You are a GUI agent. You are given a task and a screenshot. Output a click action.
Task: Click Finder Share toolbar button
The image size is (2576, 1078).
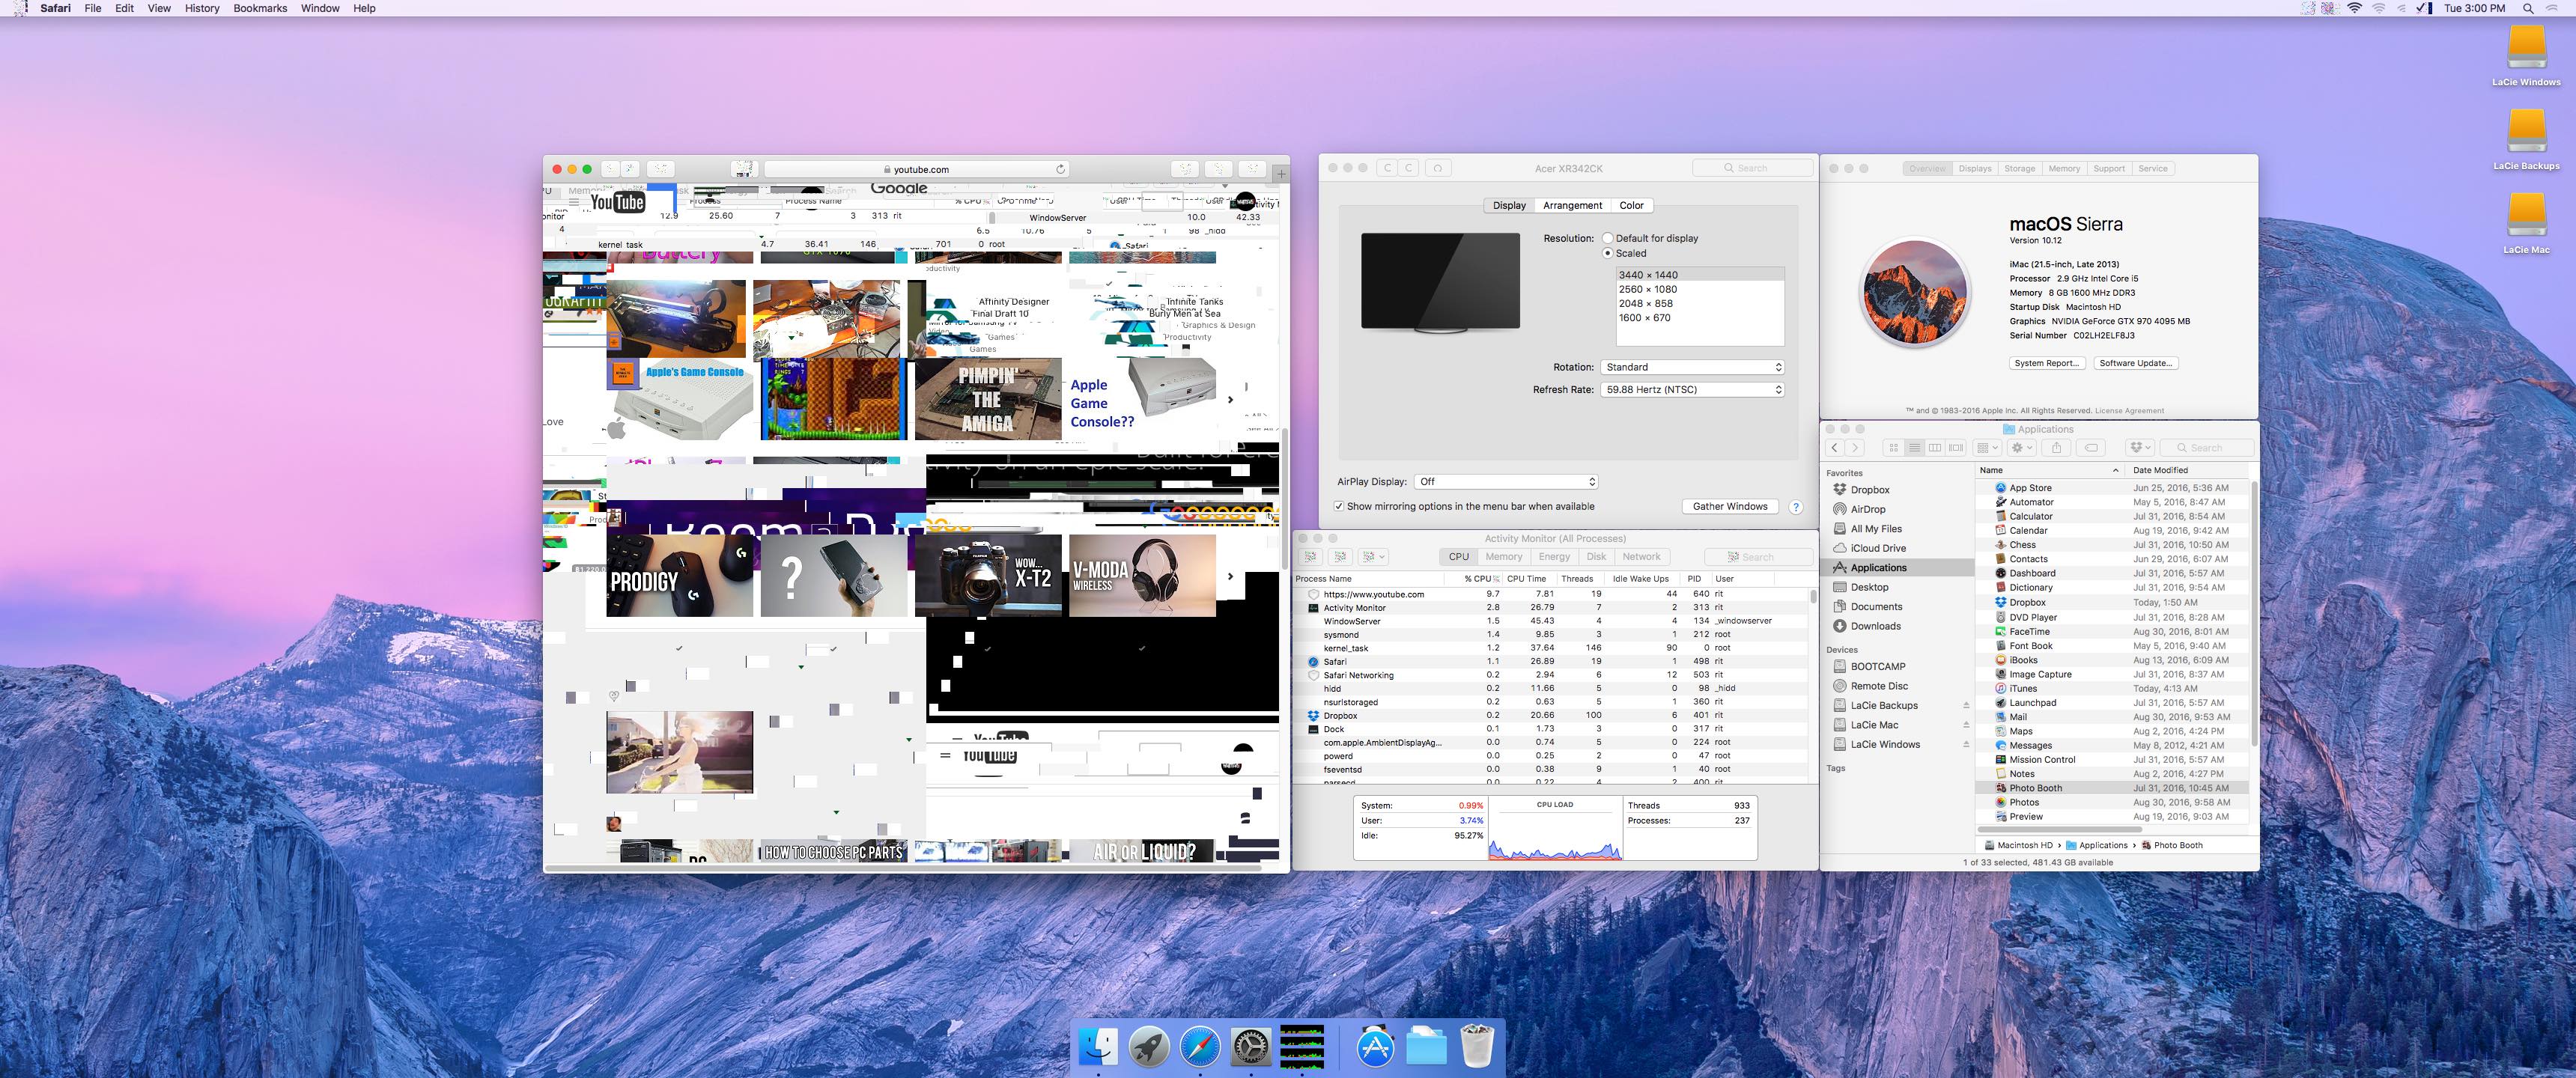(2056, 448)
